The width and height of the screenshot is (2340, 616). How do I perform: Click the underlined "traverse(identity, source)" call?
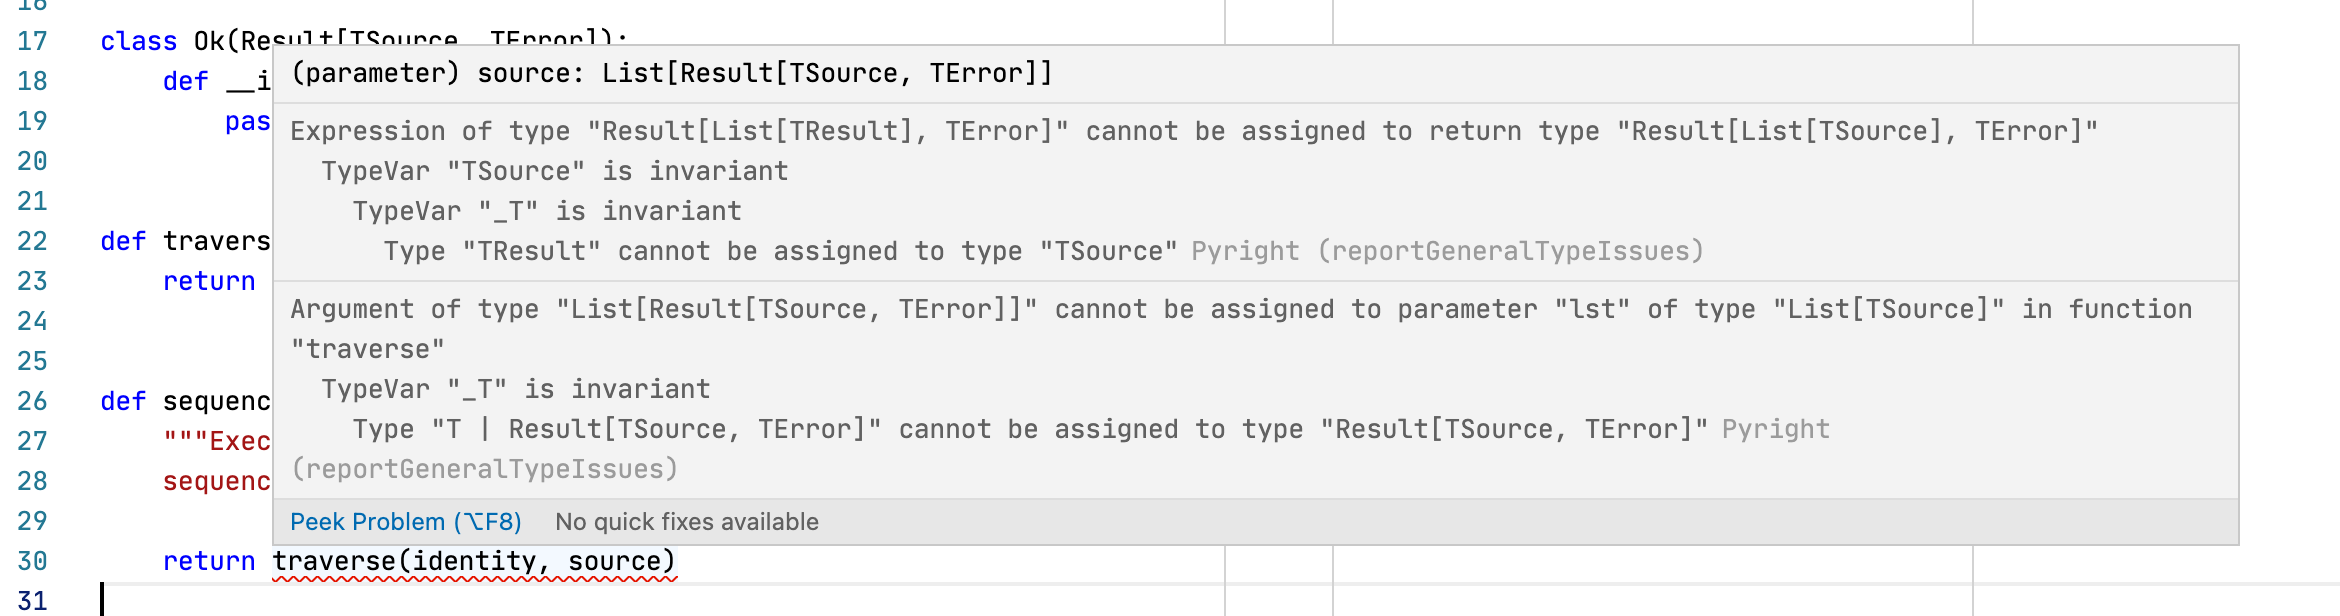[x=473, y=561]
